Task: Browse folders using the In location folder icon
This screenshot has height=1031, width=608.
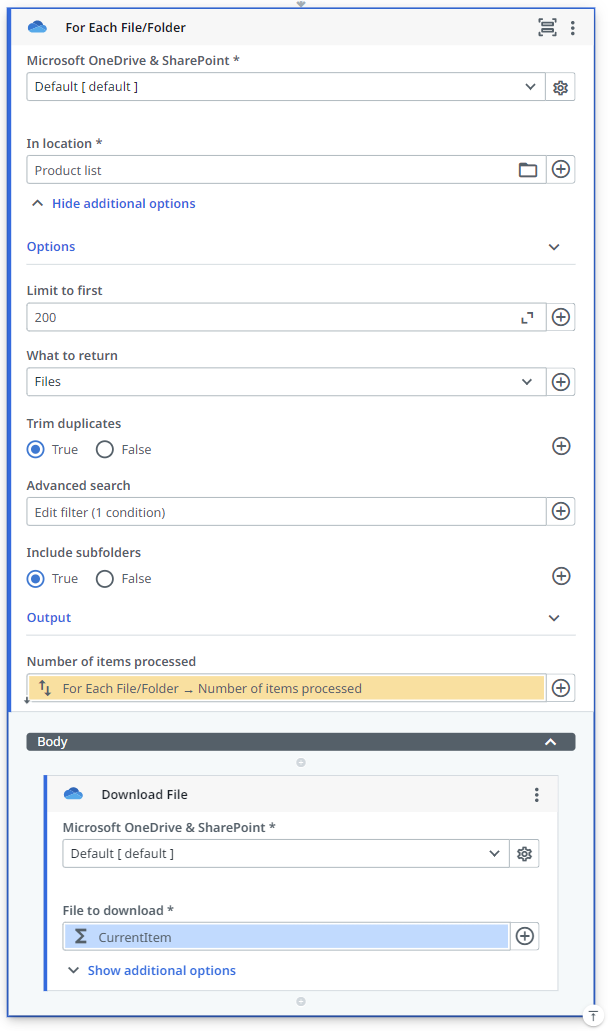Action: 528,170
